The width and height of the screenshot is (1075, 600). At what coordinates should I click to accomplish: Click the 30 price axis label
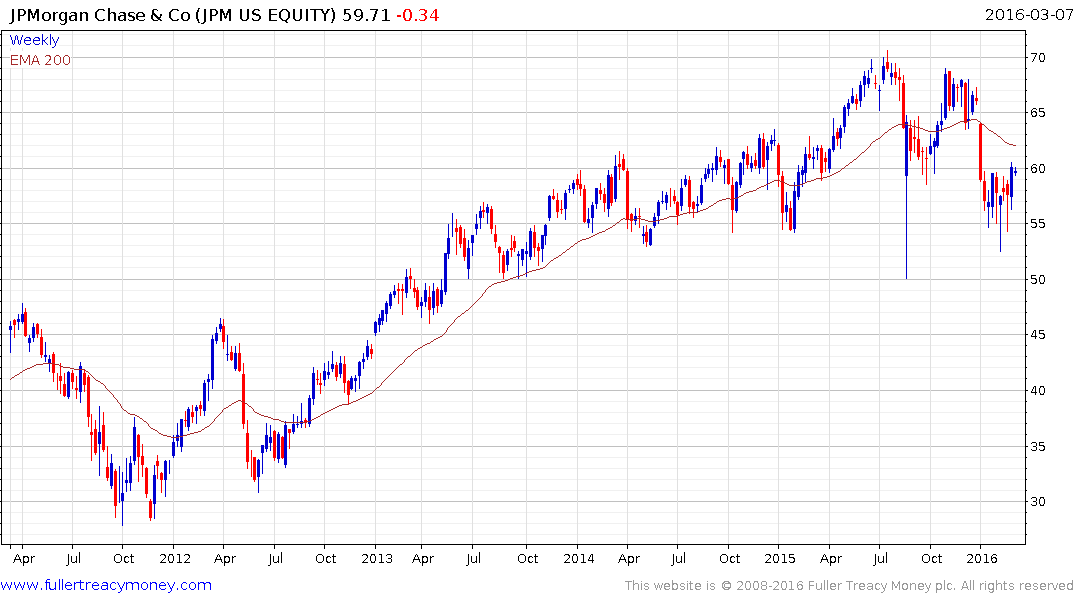point(1037,502)
